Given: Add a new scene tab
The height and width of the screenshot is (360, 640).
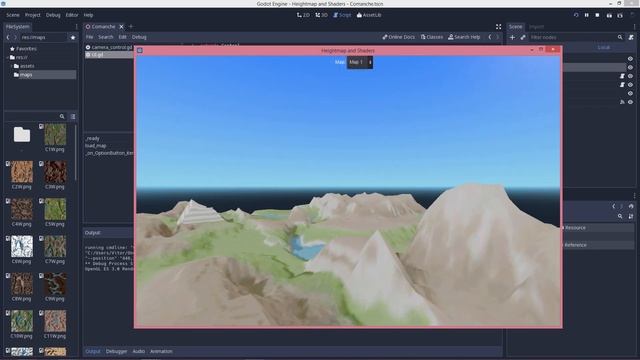Looking at the screenshot, I should pos(131,27).
